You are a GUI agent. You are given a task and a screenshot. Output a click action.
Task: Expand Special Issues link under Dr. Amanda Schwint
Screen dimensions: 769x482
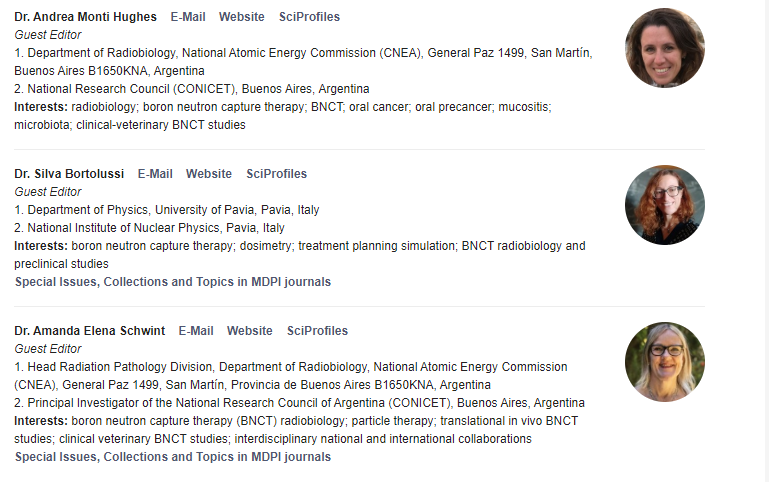click(172, 457)
